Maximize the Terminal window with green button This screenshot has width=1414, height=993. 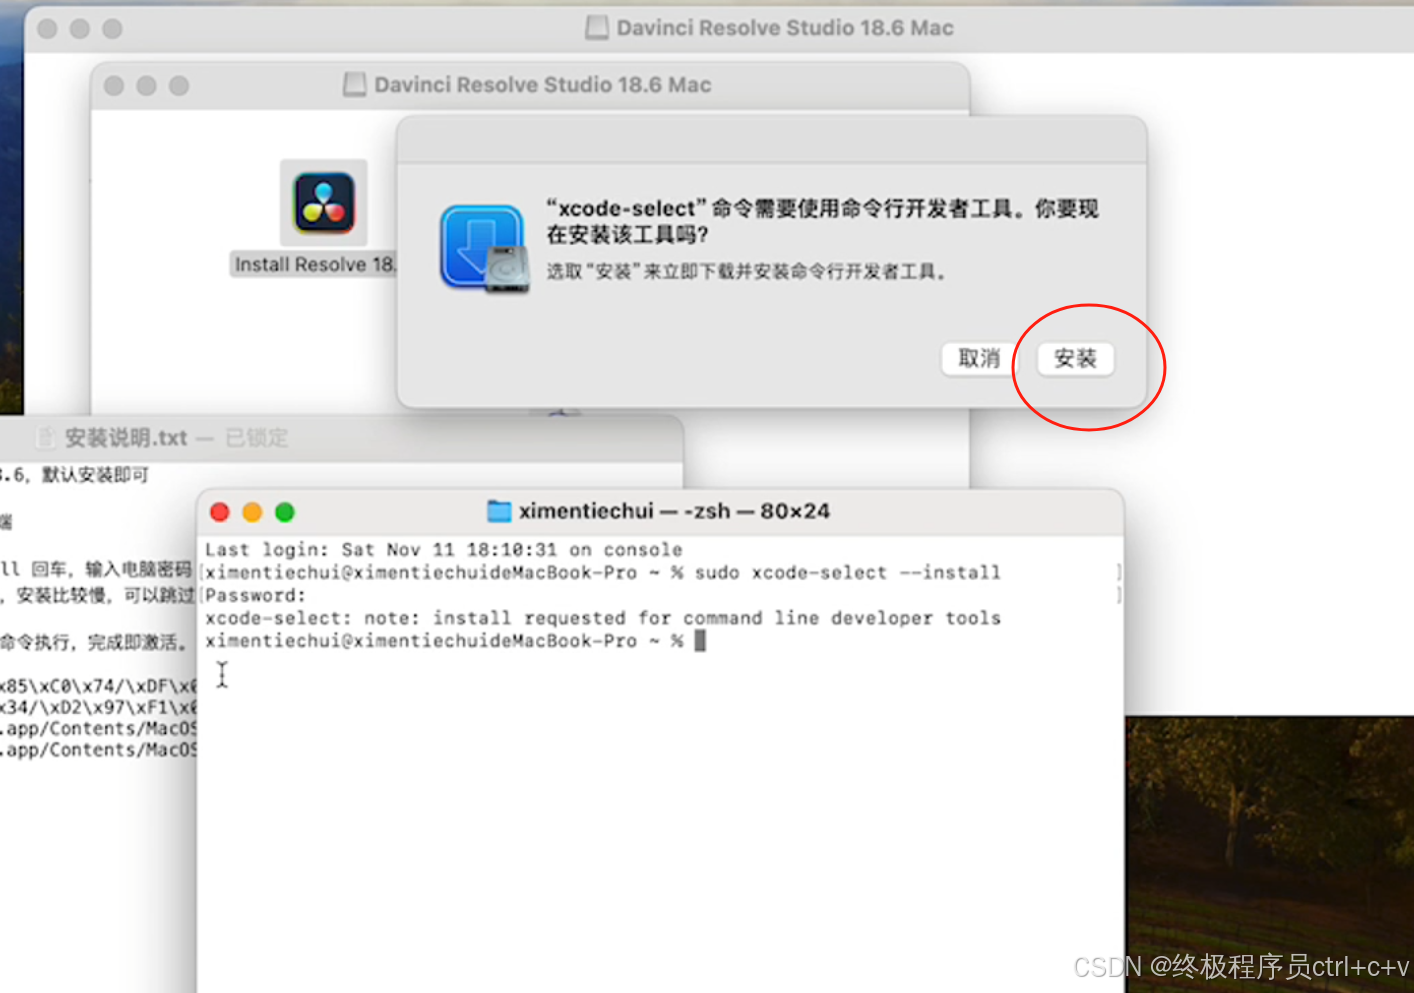pos(285,512)
